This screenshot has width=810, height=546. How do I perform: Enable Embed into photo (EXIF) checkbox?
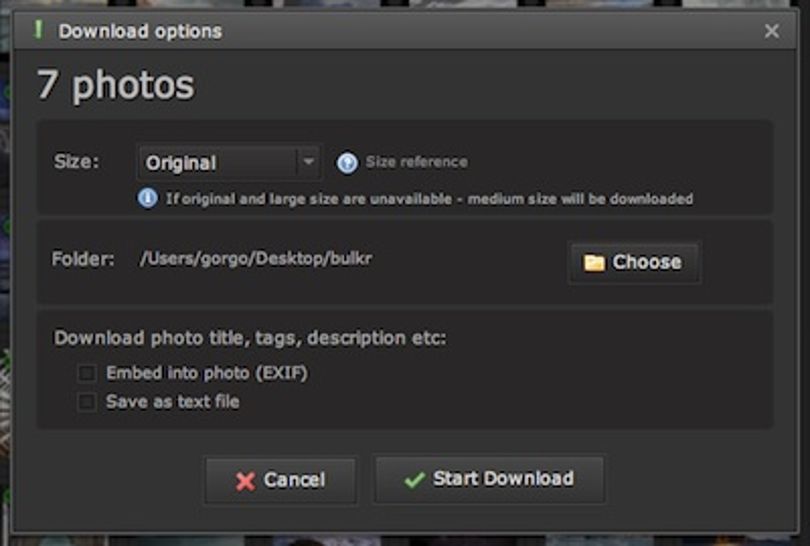[x=87, y=373]
